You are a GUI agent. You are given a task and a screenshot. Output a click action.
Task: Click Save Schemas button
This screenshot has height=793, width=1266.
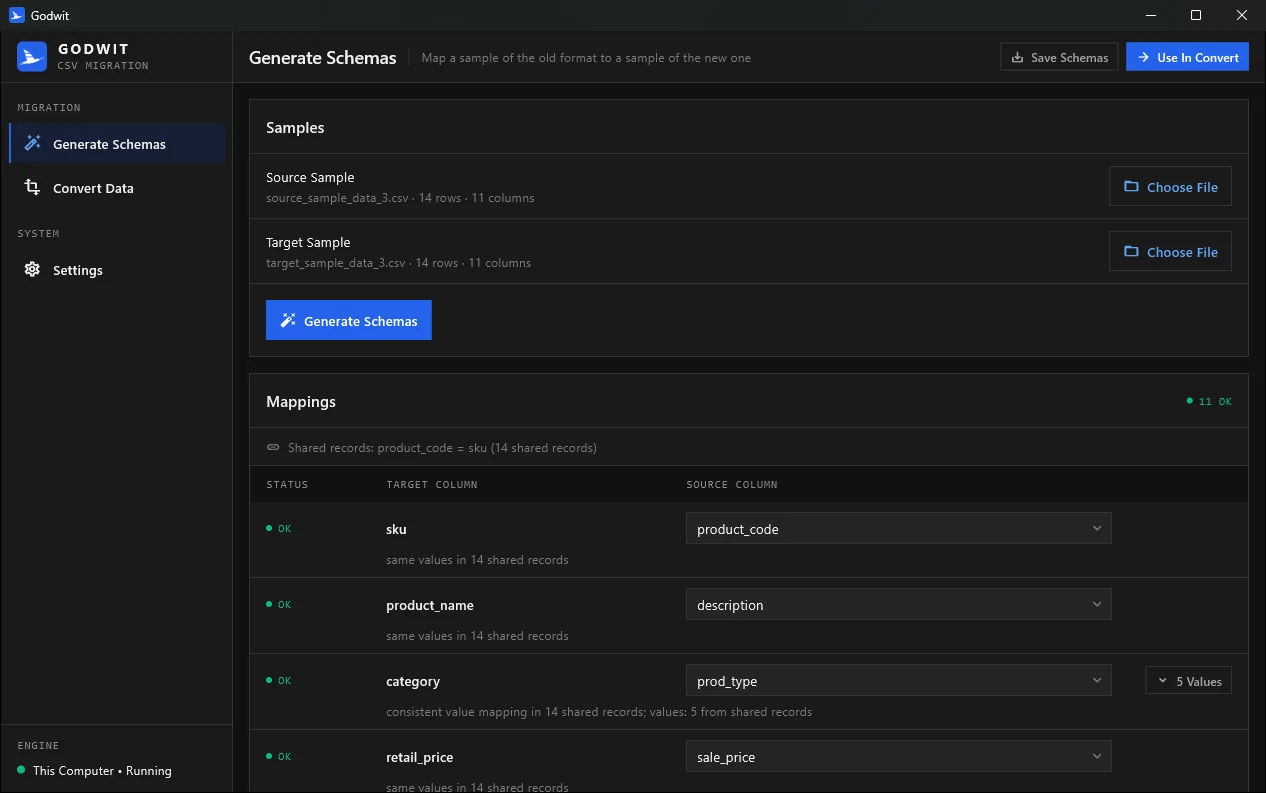1059,57
